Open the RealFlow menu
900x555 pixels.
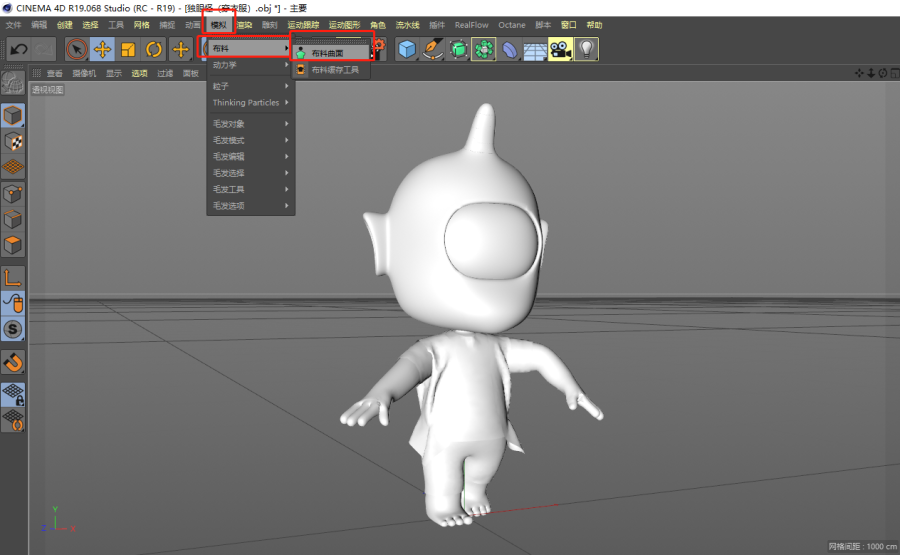coord(471,24)
